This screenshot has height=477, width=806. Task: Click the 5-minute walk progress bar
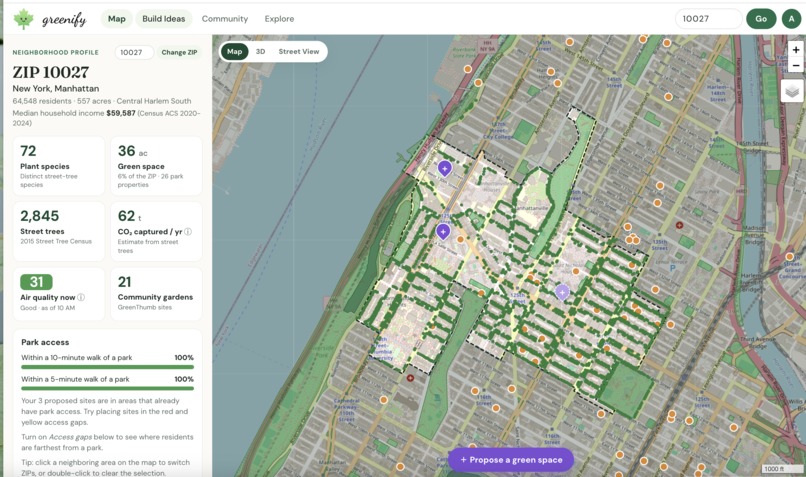tap(107, 389)
